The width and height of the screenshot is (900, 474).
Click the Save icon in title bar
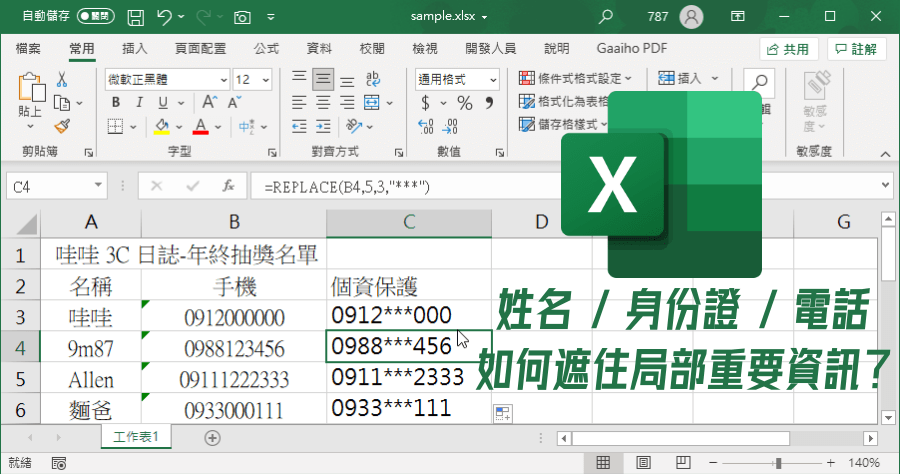[x=135, y=17]
